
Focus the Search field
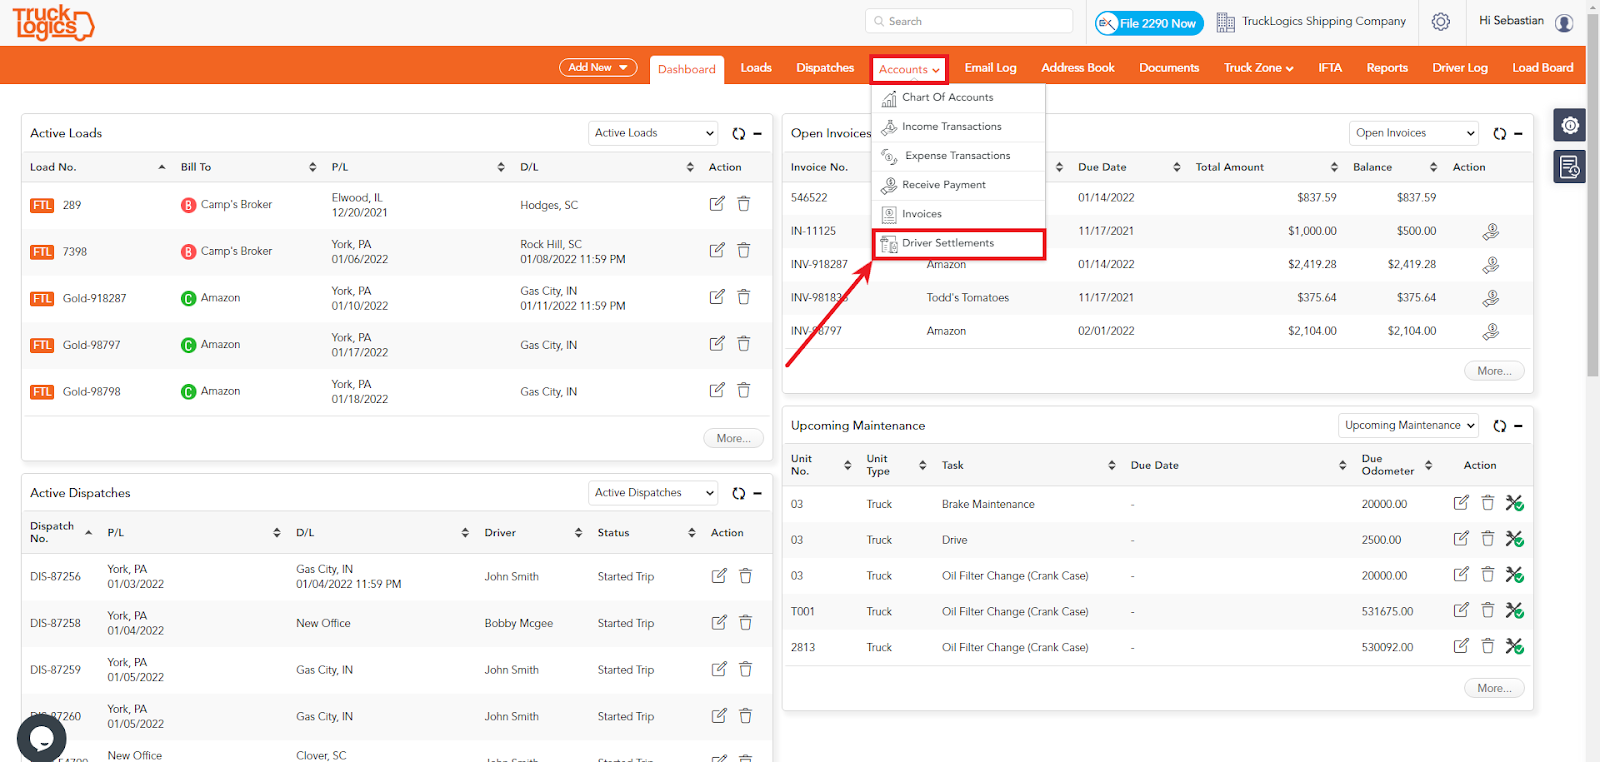tap(969, 21)
